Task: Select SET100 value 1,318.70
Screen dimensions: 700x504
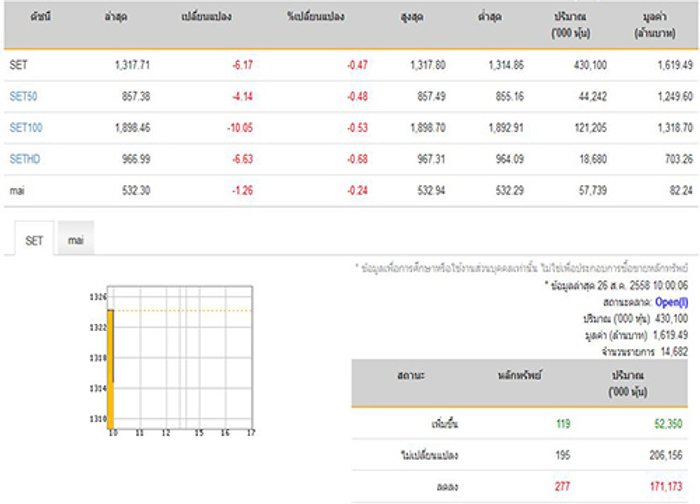Action: (675, 128)
